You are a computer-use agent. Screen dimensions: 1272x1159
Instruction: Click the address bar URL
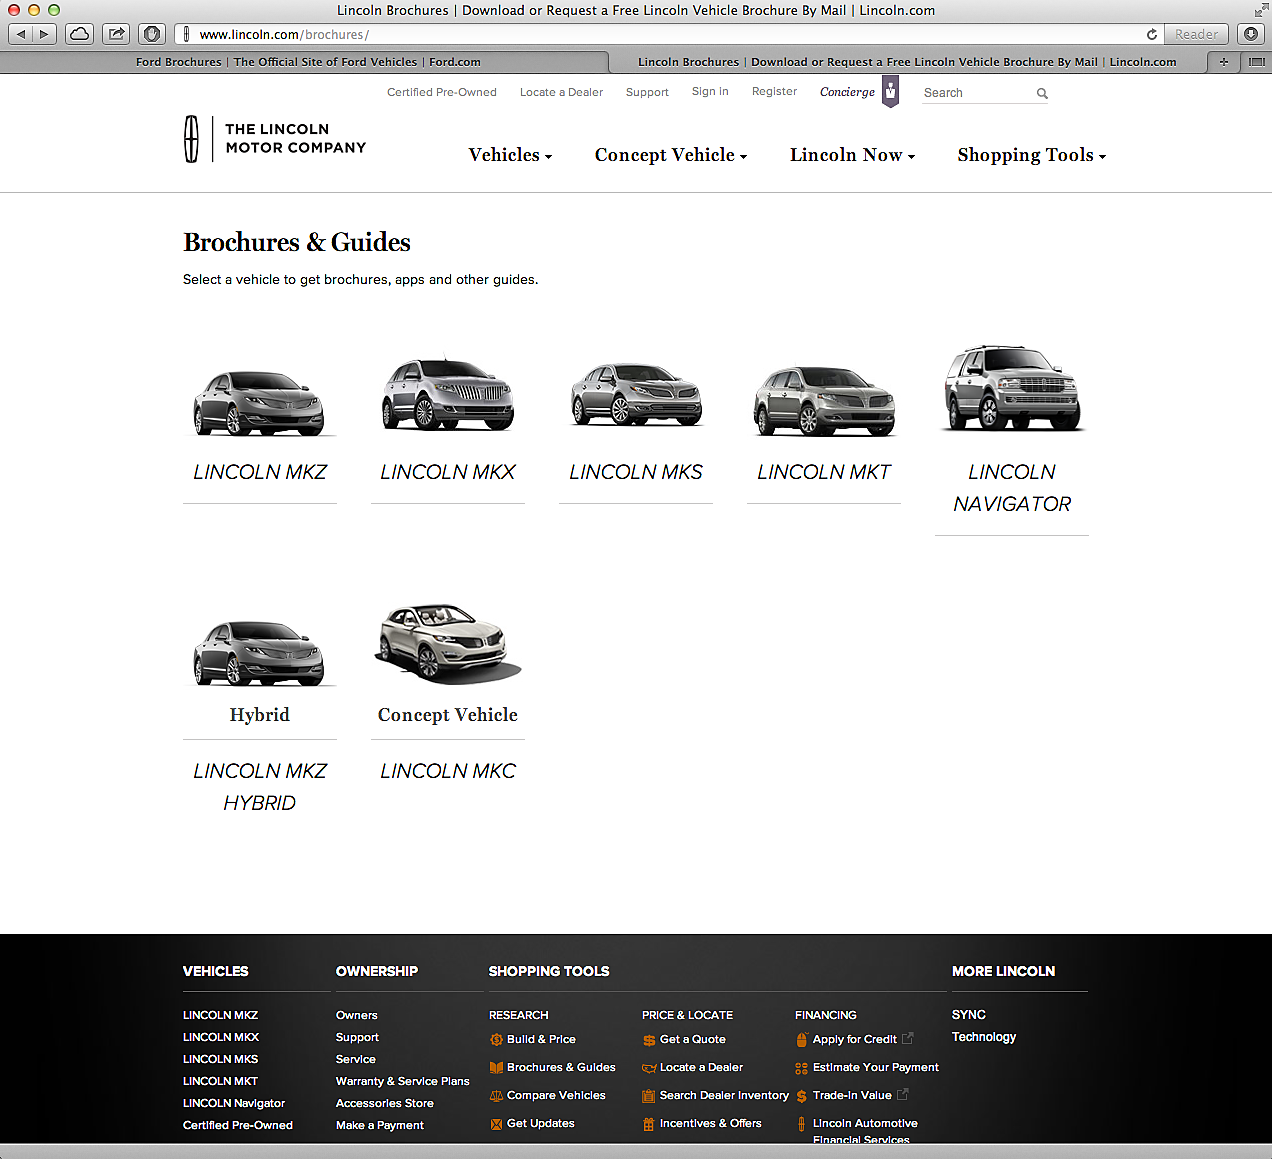coord(284,34)
